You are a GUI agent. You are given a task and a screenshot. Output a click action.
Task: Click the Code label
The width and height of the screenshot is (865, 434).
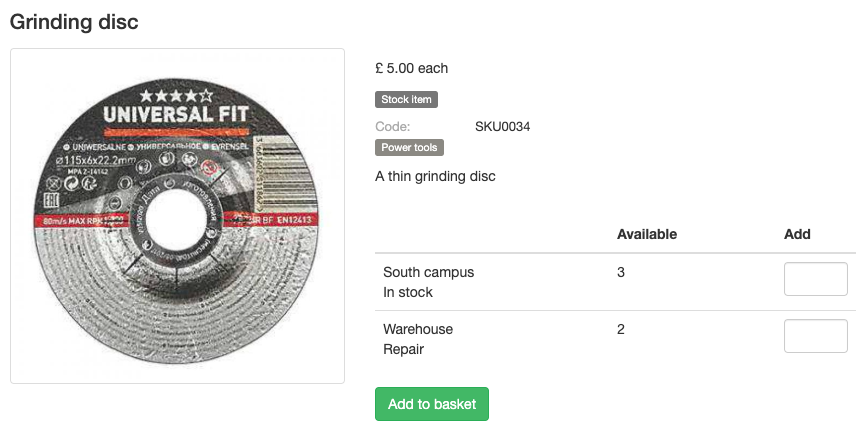tap(393, 126)
